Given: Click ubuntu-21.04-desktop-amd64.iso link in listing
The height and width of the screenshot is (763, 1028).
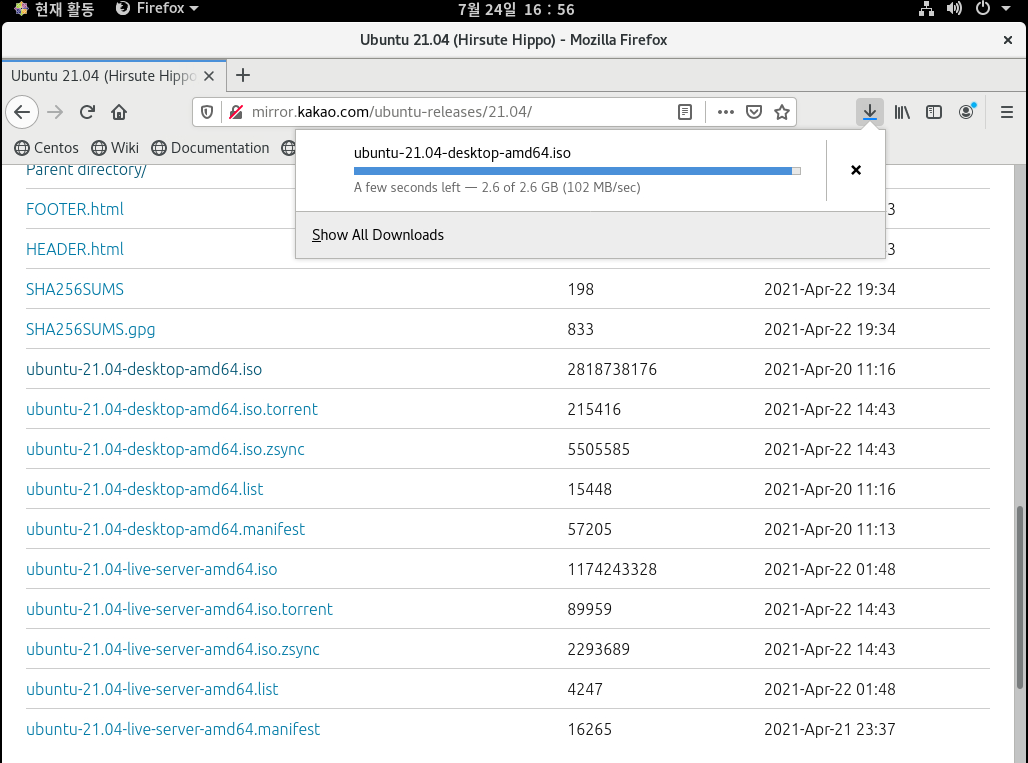Looking at the screenshot, I should (x=144, y=369).
